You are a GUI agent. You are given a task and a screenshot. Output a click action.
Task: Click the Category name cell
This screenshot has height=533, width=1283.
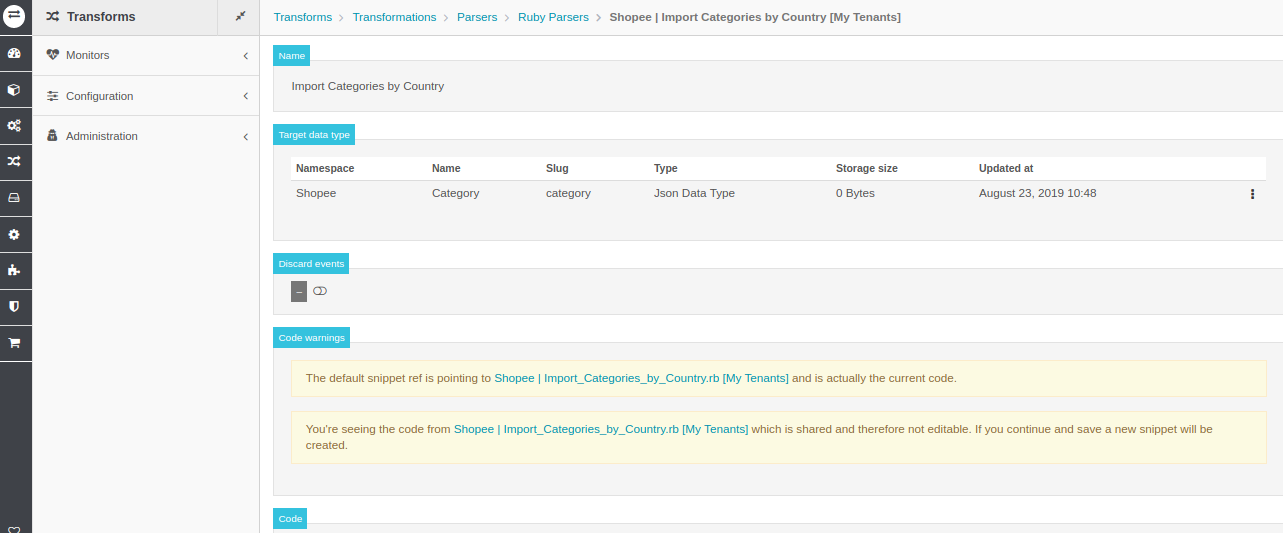[456, 193]
